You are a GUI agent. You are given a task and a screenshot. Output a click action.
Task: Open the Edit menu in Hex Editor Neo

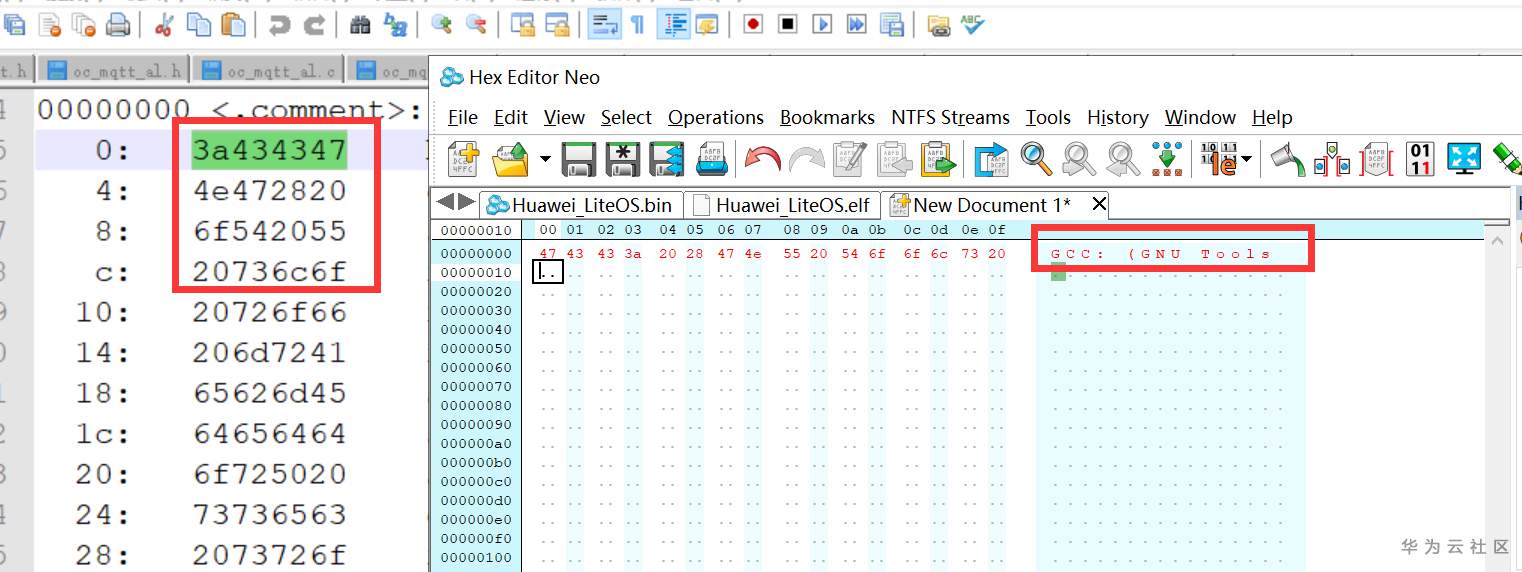tap(511, 117)
